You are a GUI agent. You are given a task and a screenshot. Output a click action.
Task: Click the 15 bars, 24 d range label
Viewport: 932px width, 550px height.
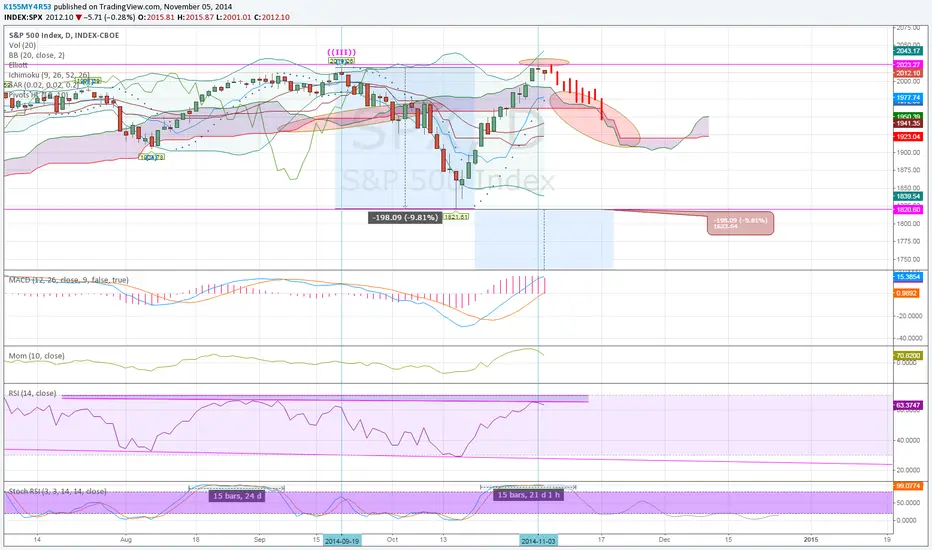(237, 496)
